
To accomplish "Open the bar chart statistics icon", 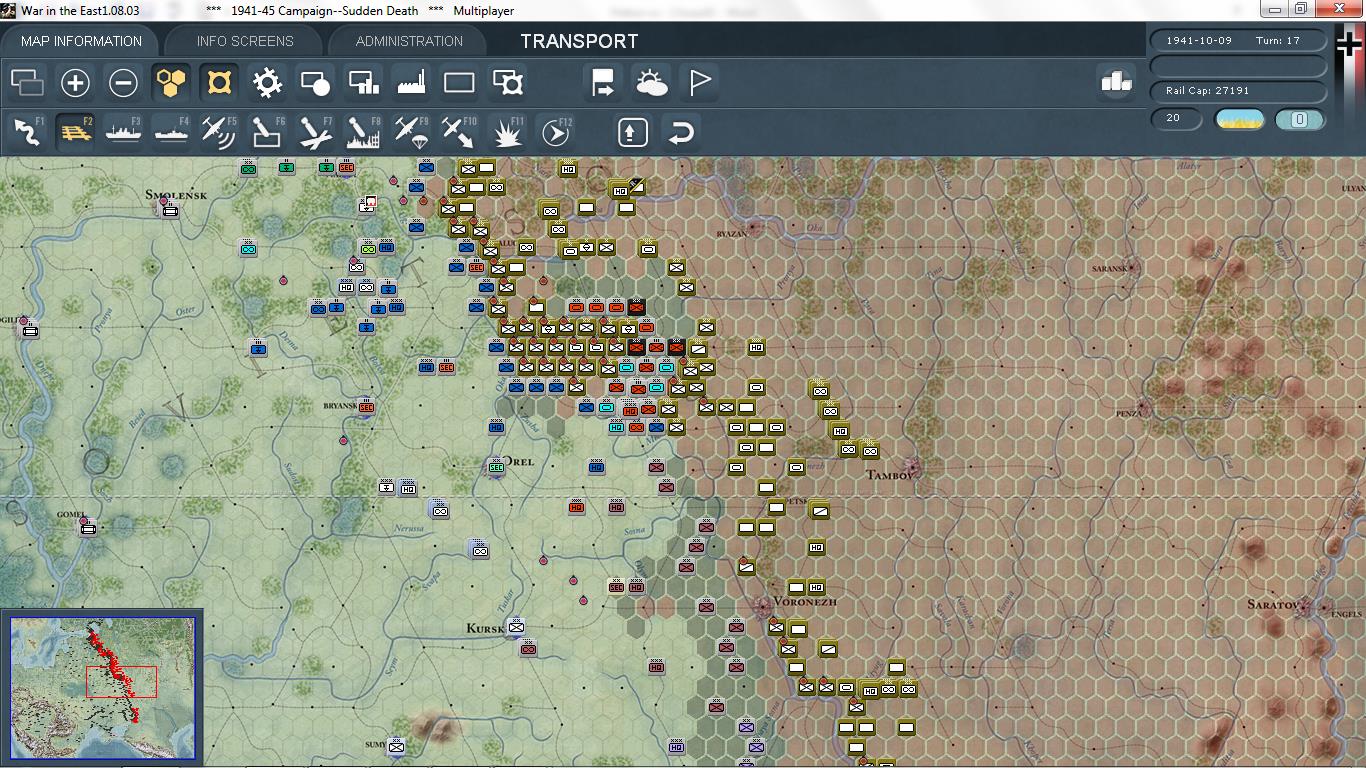I will click(x=1116, y=82).
